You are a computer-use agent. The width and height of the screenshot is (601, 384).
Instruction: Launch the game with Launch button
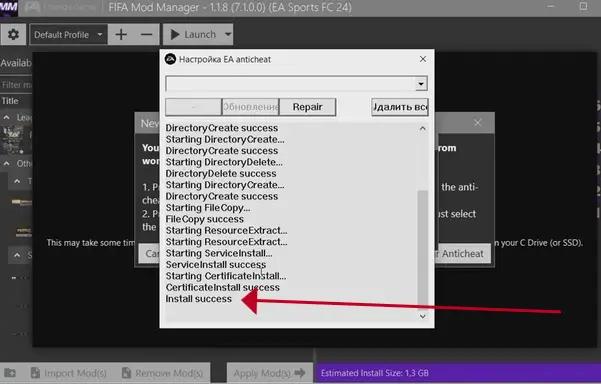coord(193,34)
